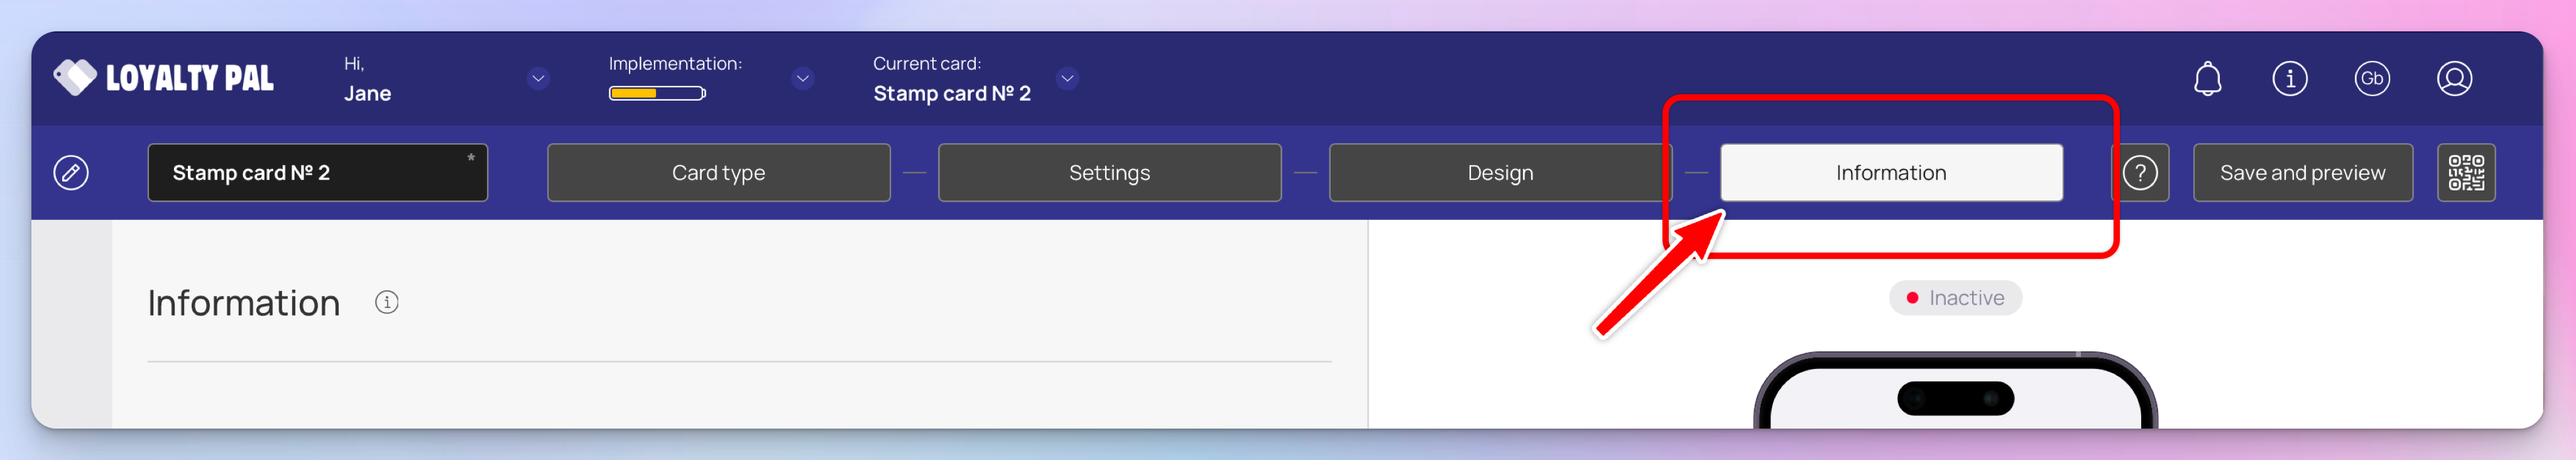Go to the Design tab
Viewport: 2576px width, 460px height.
point(1499,173)
